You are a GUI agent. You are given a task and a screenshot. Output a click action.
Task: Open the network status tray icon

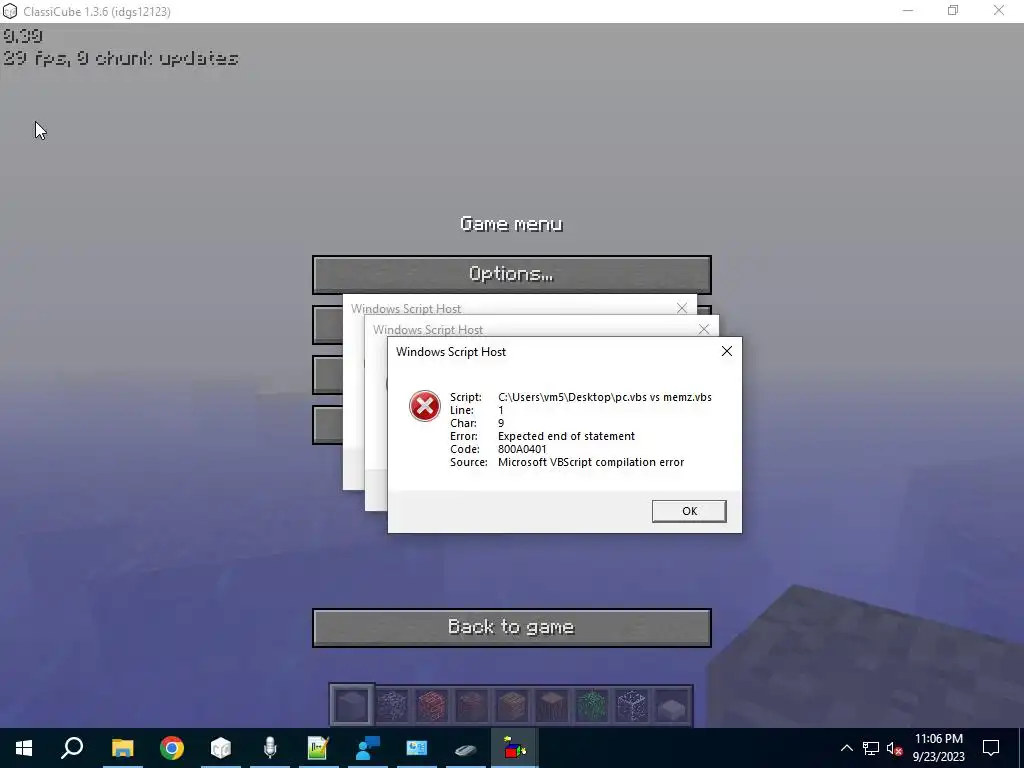tap(871, 748)
